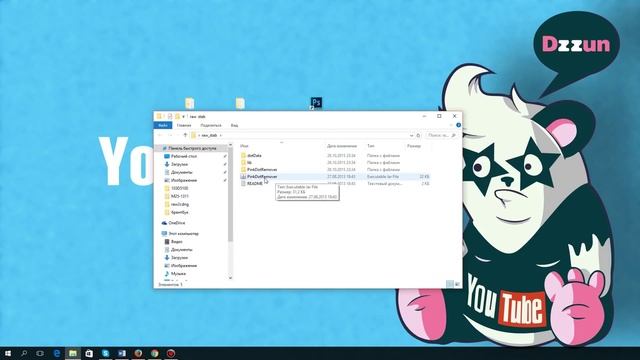640x360 pixels.
Task: Select Панель быстрого доступа node
Action: coord(192,148)
